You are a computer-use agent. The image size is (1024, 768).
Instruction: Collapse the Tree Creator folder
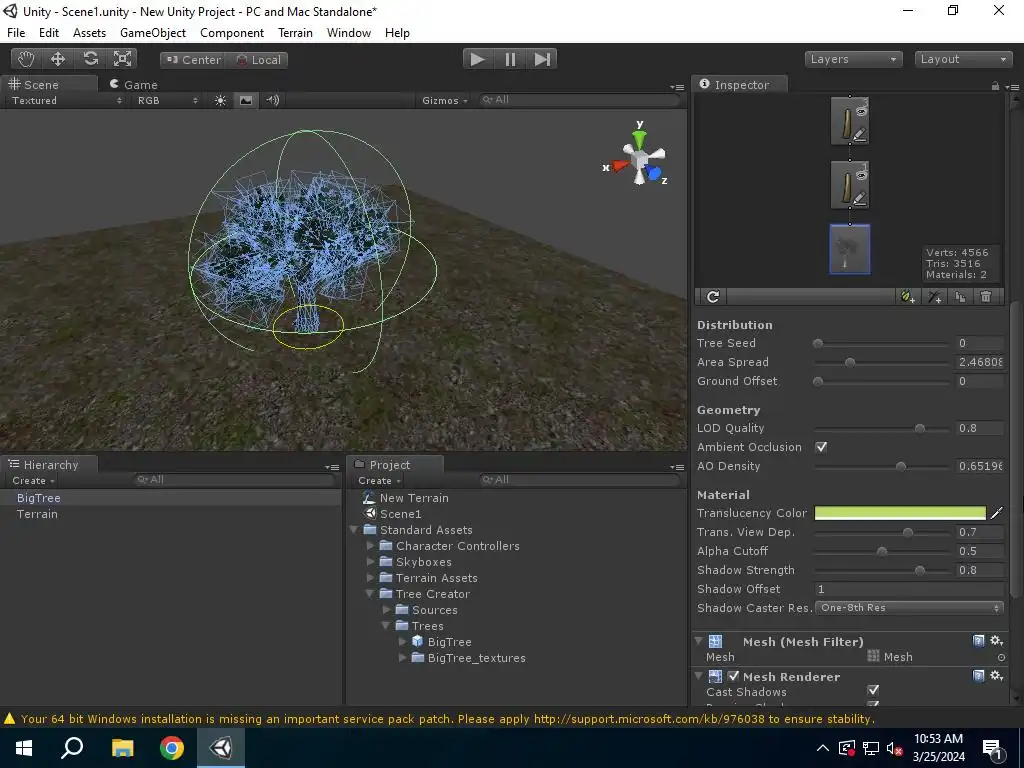(370, 594)
